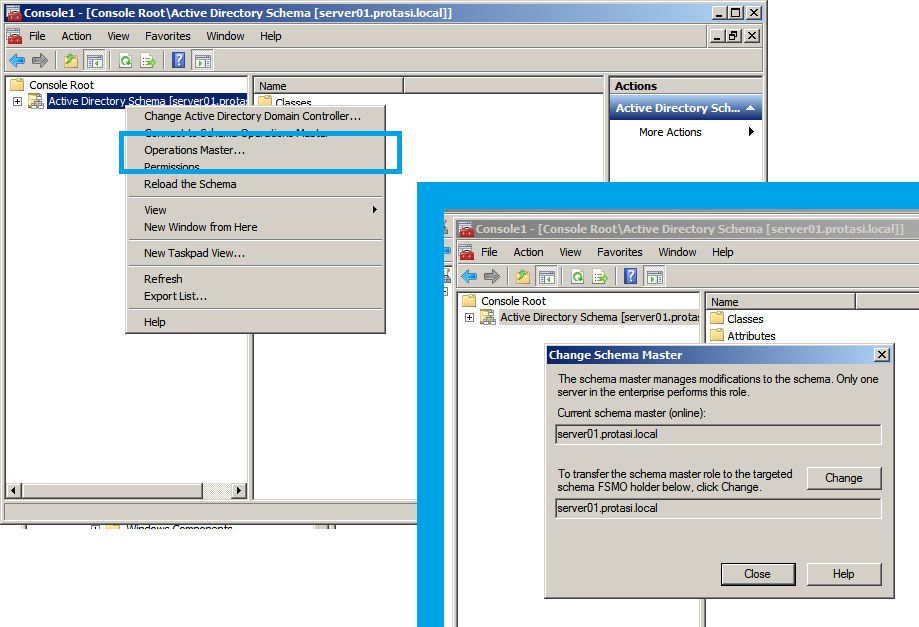Image resolution: width=919 pixels, height=627 pixels.
Task: Toggle action pane icon in first console toolbar
Action: coord(202,60)
